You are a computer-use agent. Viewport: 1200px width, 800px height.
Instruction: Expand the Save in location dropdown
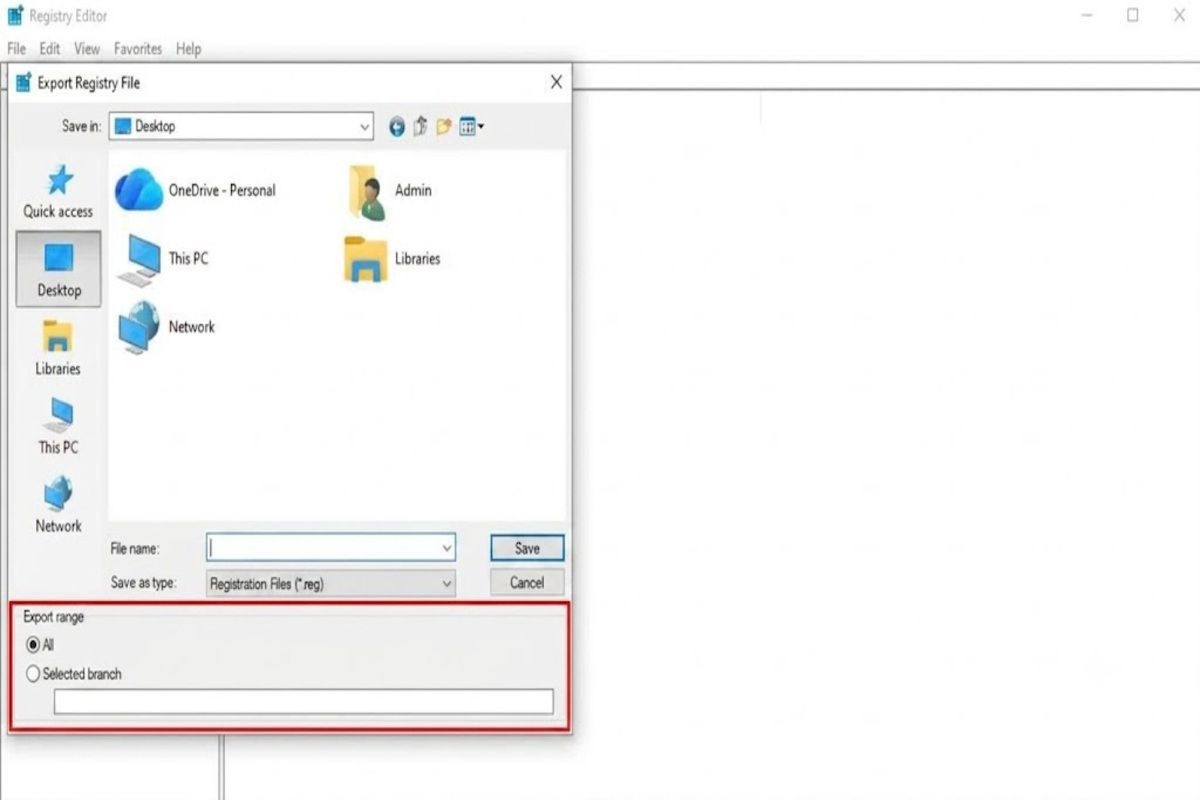point(364,127)
